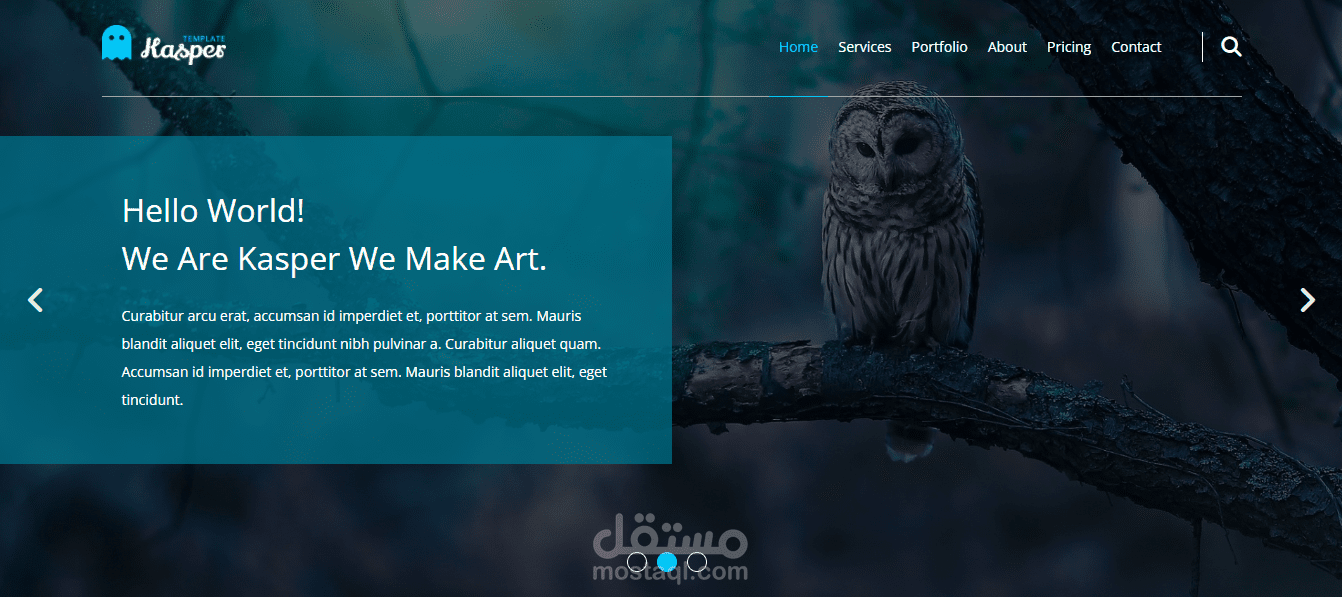Click 'We Are Kasper We Make Art.' headline

pos(334,259)
